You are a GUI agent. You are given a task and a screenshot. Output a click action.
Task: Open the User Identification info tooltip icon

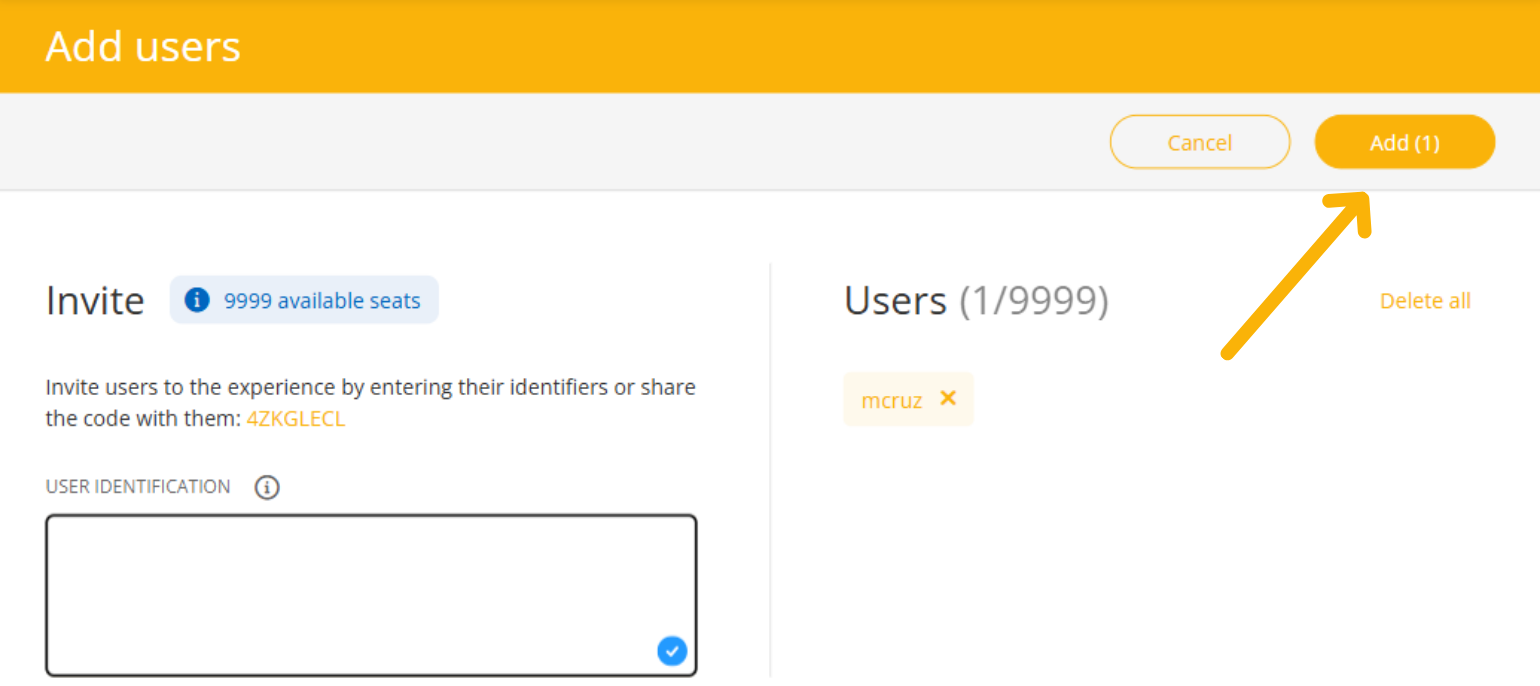tap(267, 488)
